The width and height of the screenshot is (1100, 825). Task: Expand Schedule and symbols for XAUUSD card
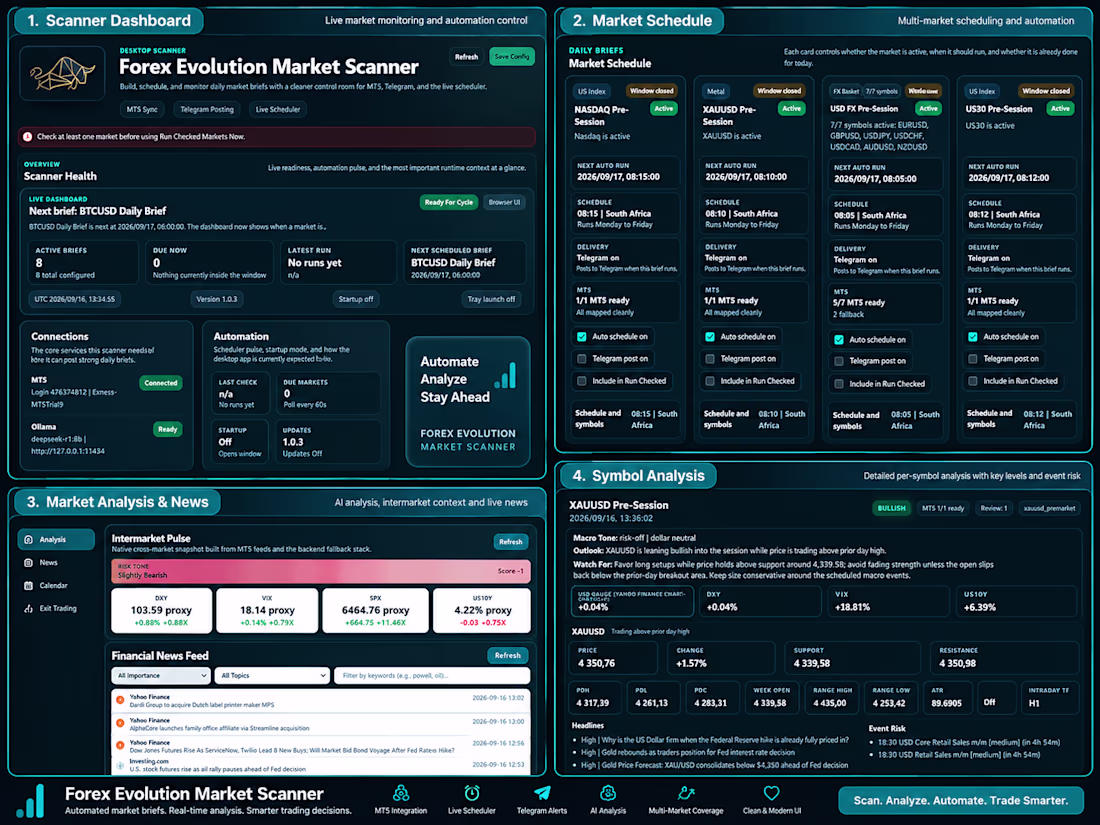[754, 420]
